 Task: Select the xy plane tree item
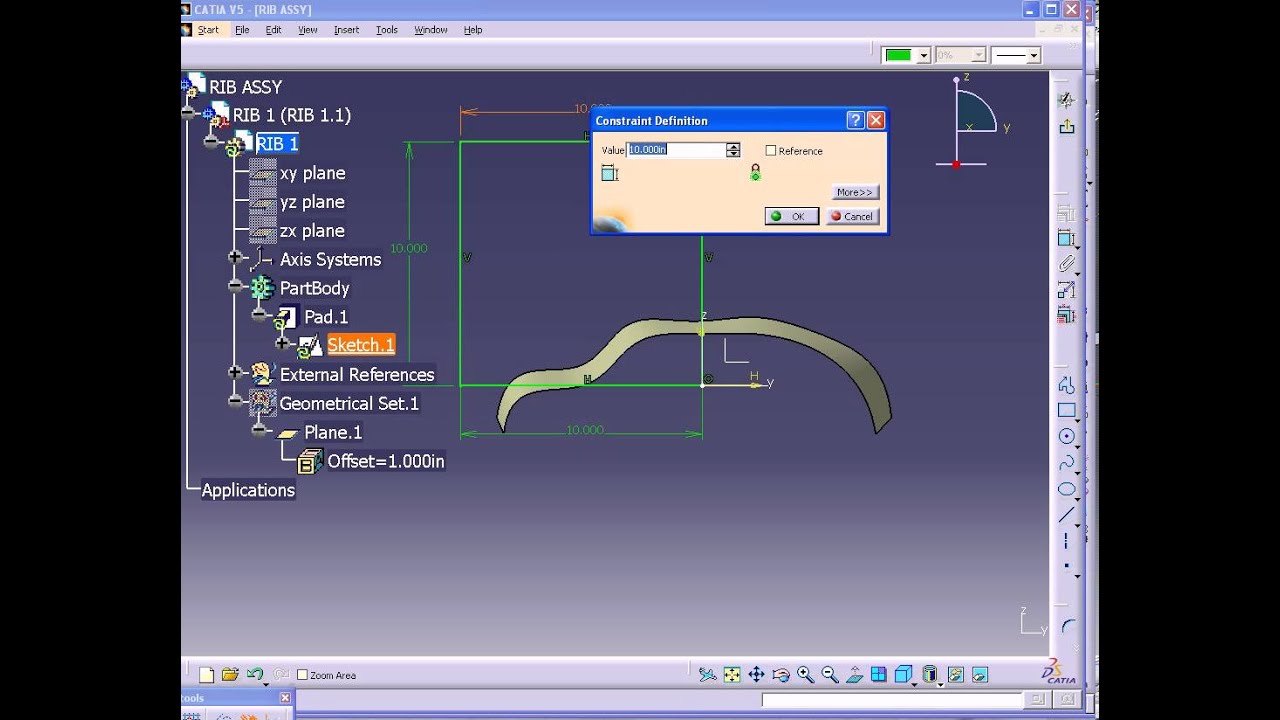[312, 173]
